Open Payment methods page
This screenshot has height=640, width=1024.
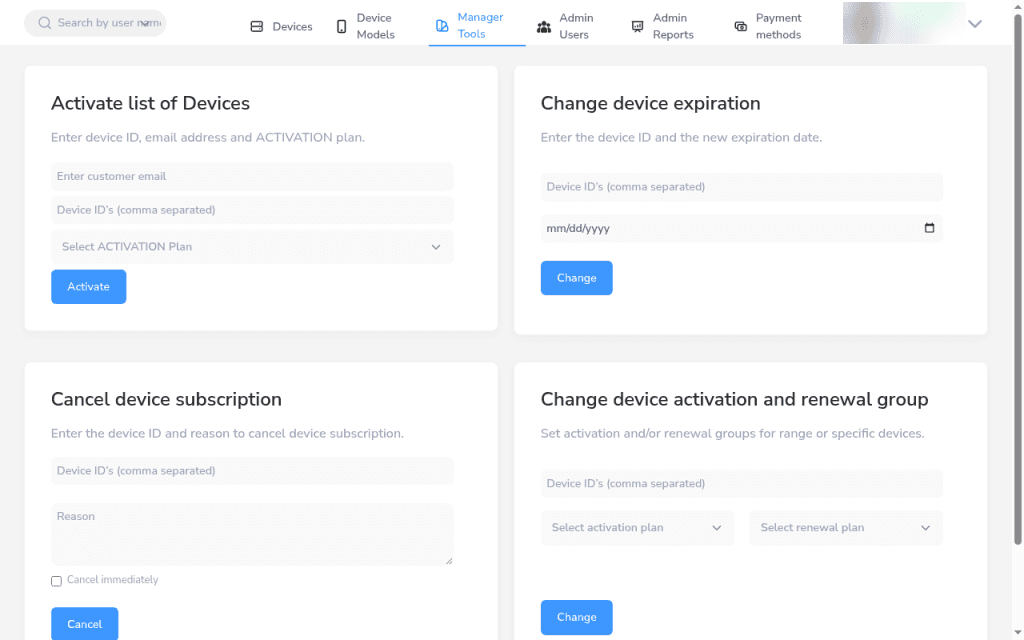[768, 27]
